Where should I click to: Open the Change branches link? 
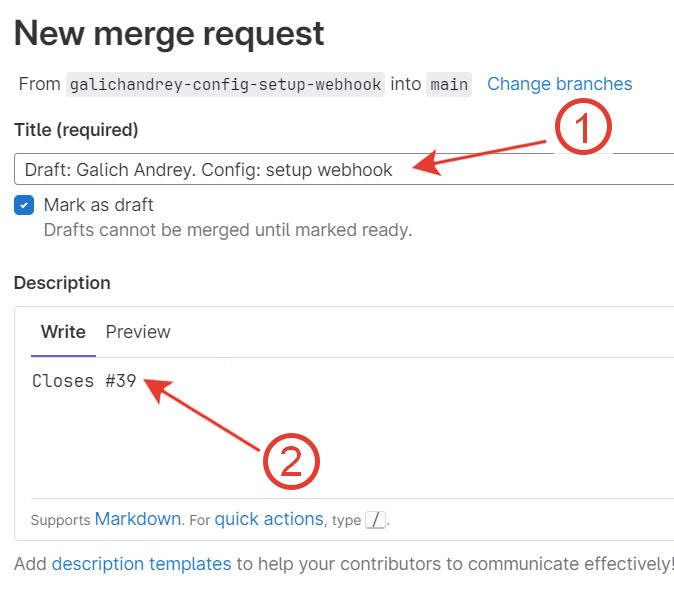[x=559, y=84]
